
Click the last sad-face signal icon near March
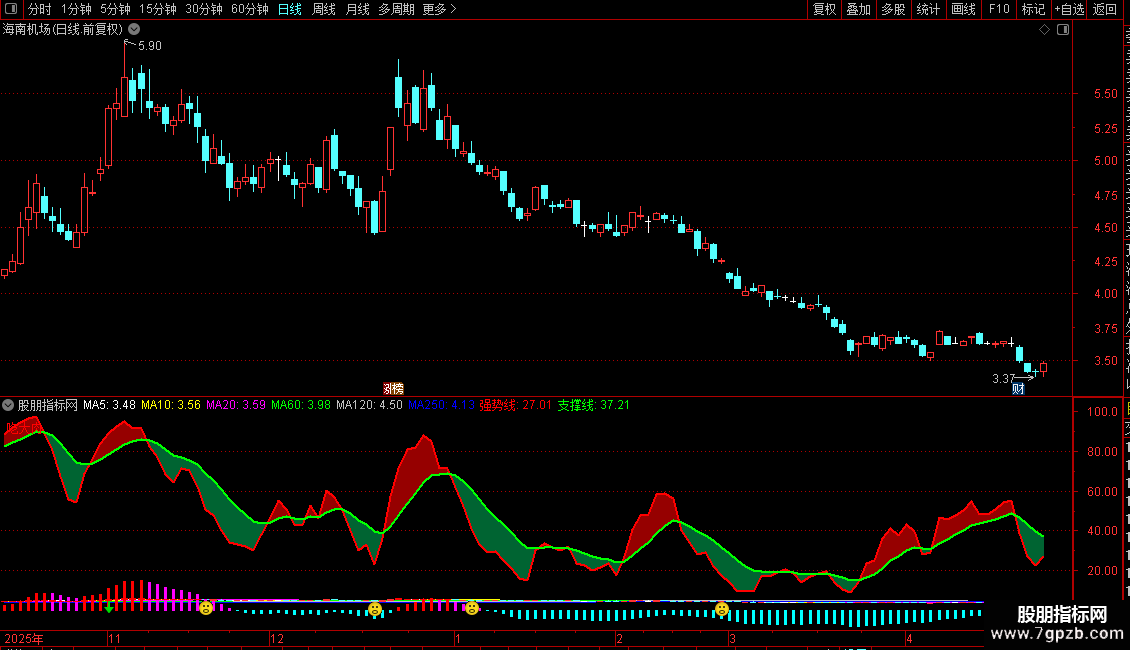[721, 610]
